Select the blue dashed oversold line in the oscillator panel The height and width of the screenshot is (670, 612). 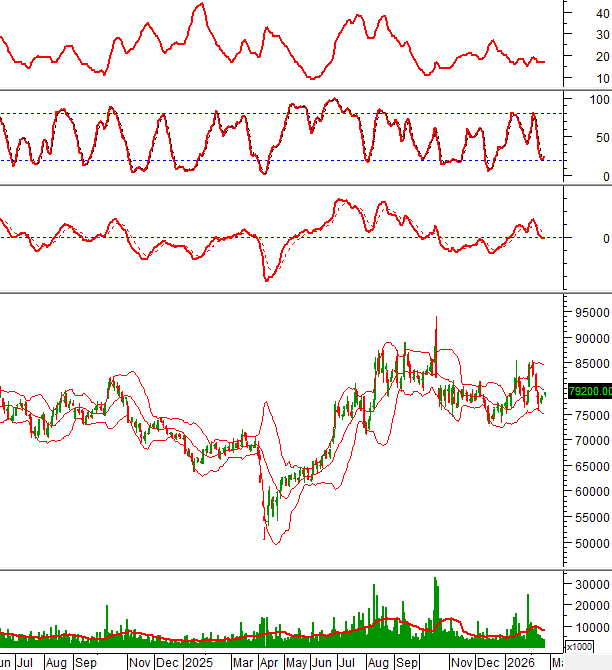(300, 160)
